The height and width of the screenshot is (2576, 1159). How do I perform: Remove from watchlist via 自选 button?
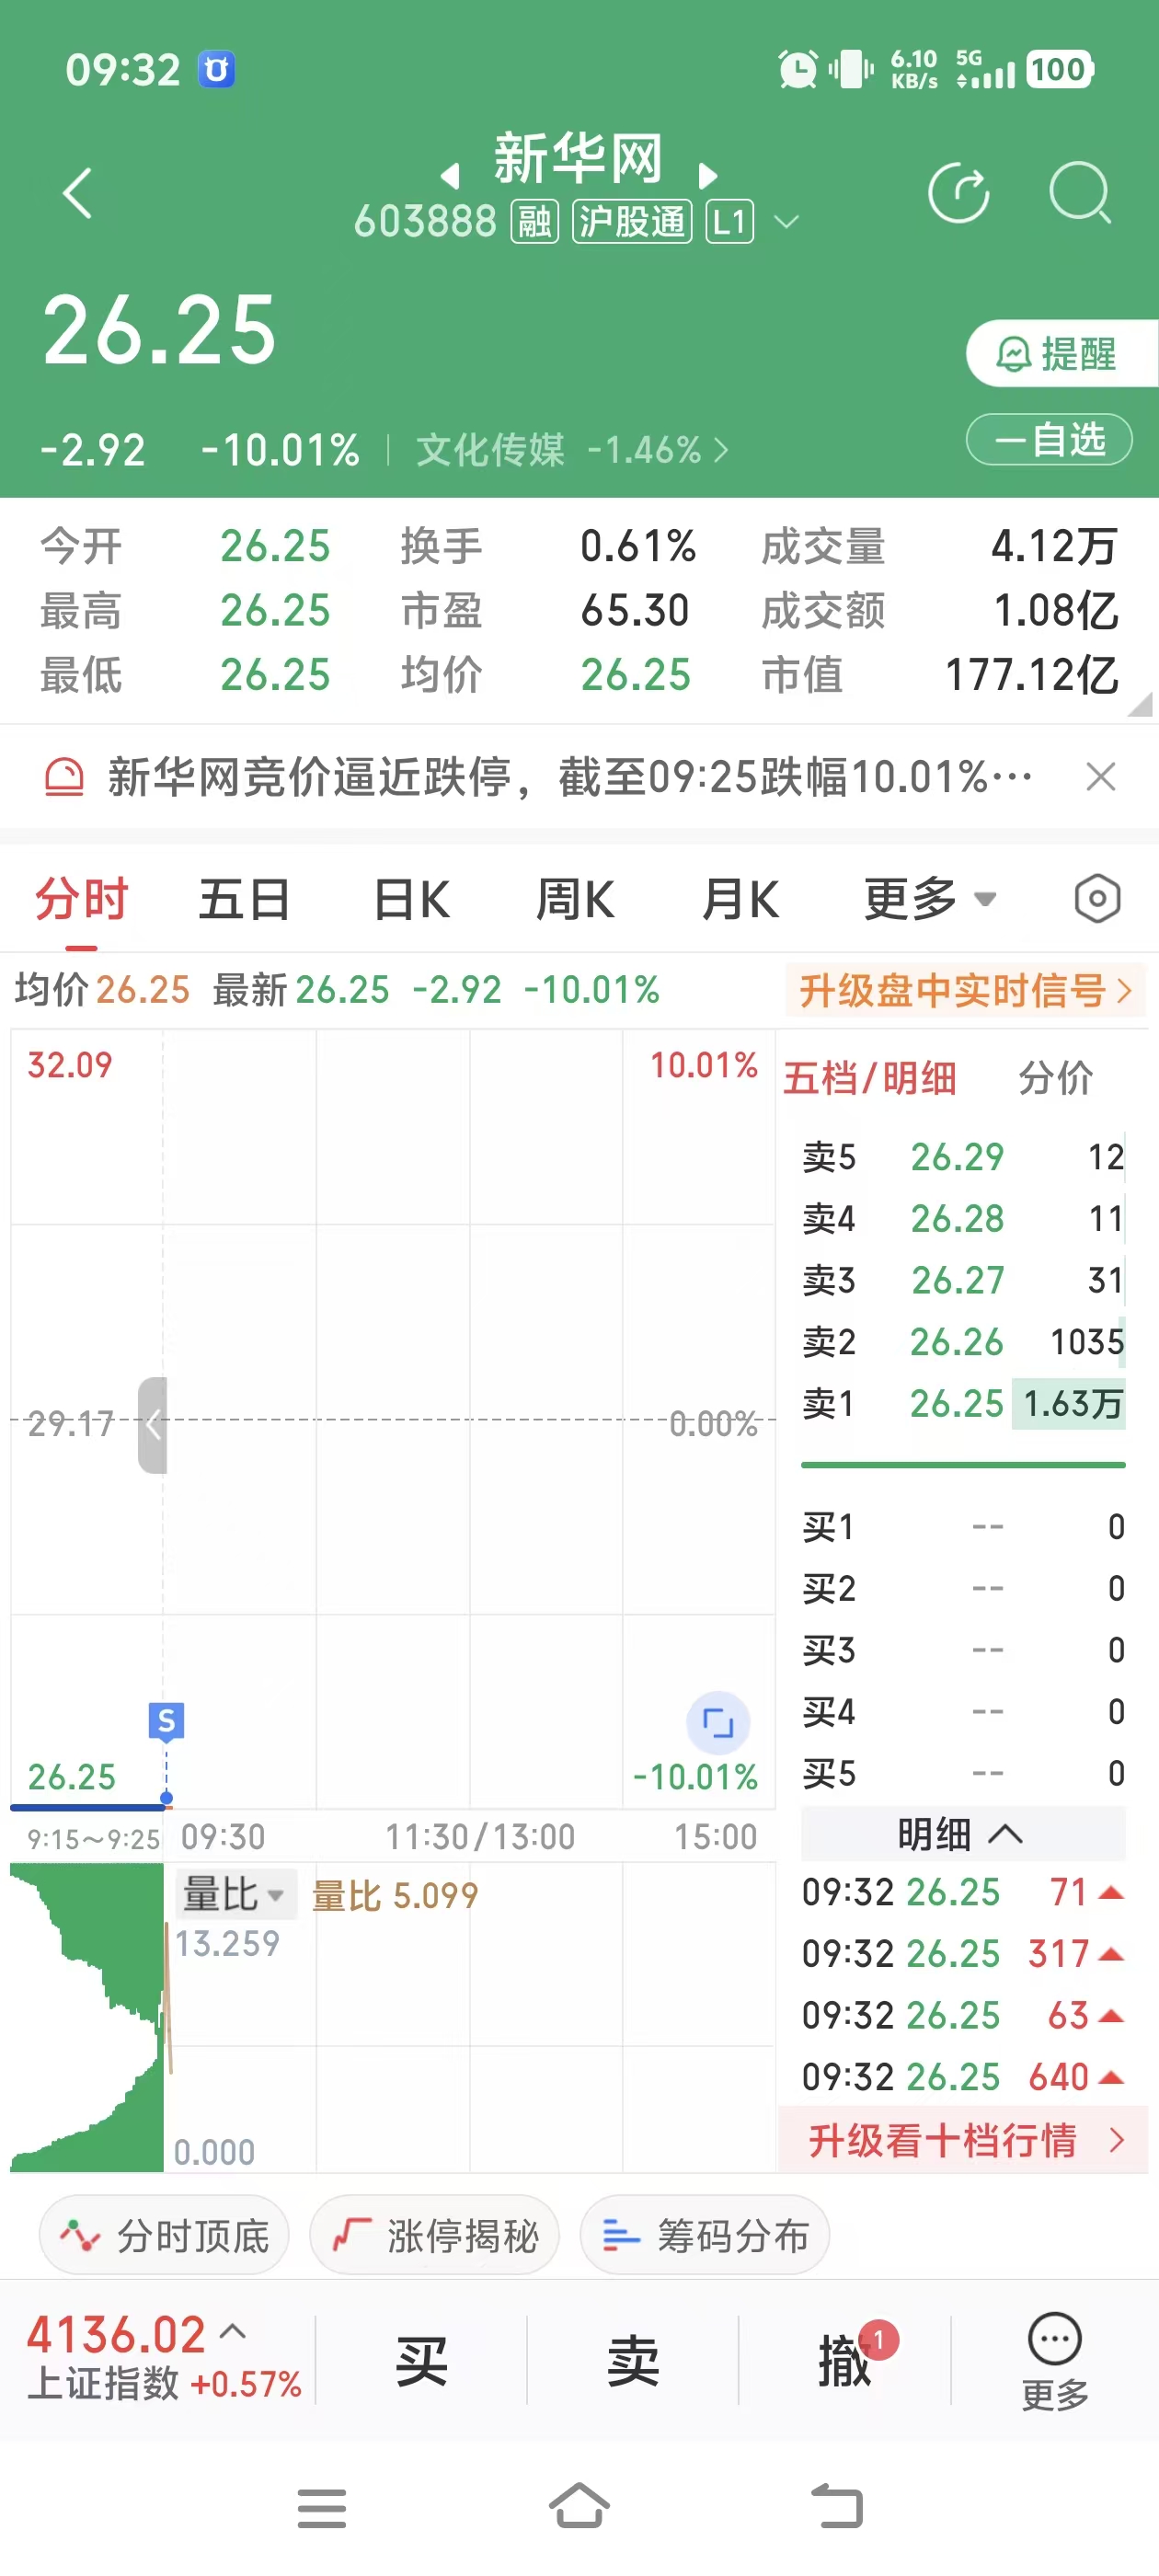1048,439
